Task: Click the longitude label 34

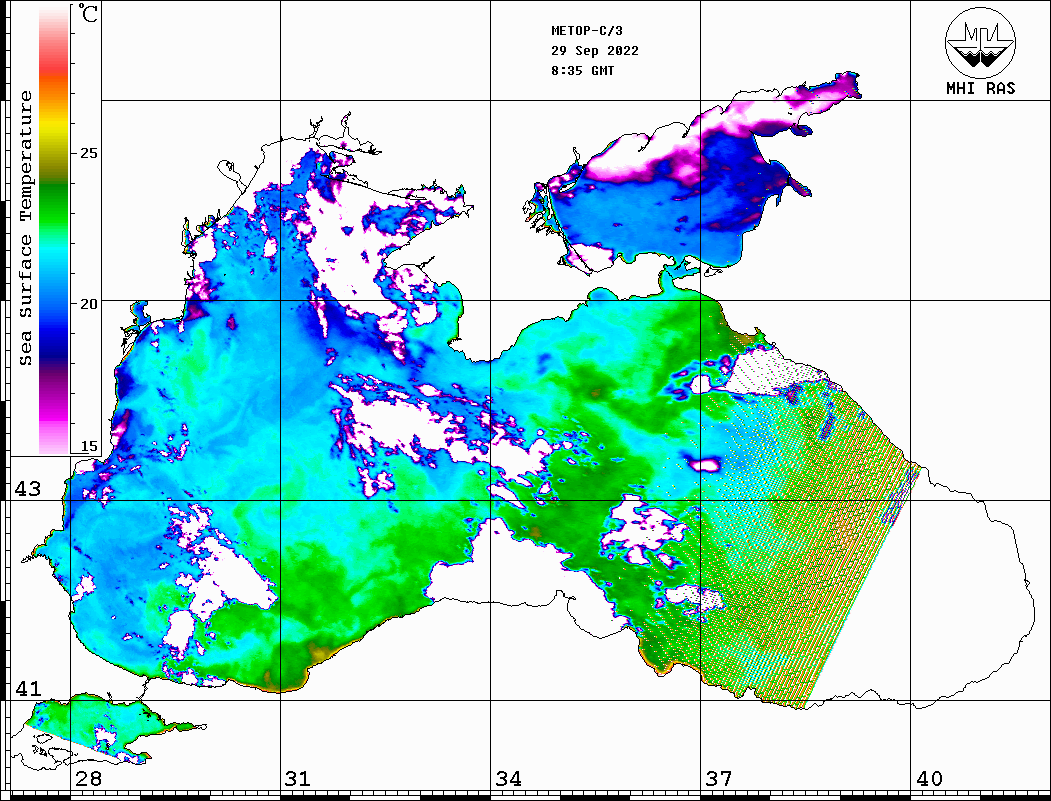Action: (x=509, y=778)
